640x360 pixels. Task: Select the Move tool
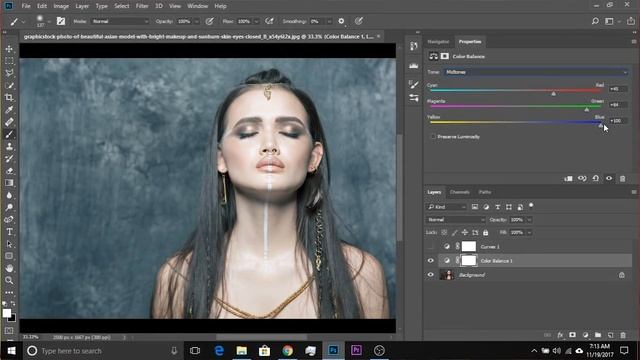coord(9,49)
